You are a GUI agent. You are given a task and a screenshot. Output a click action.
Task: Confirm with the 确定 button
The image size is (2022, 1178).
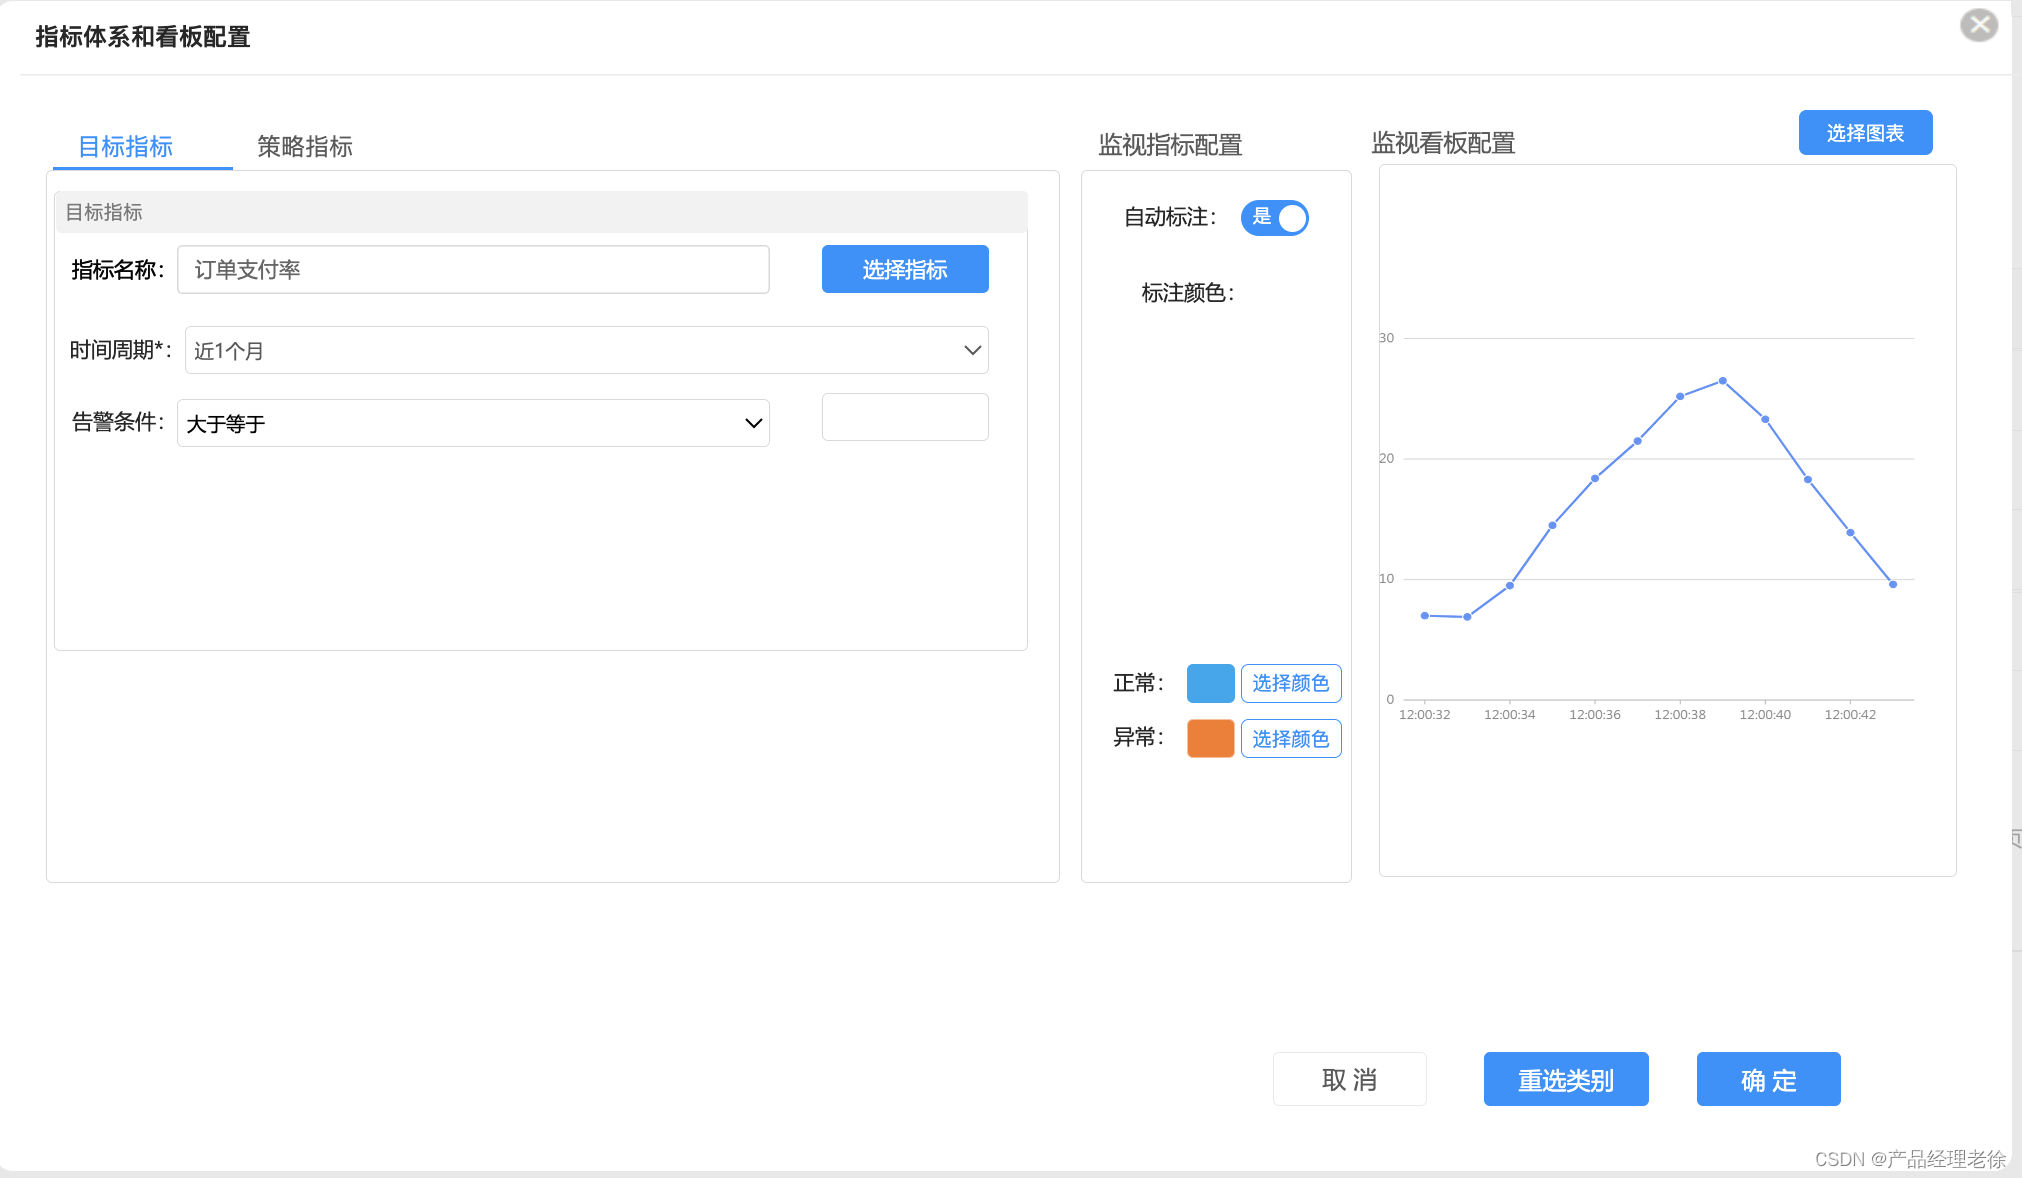coord(1767,1079)
